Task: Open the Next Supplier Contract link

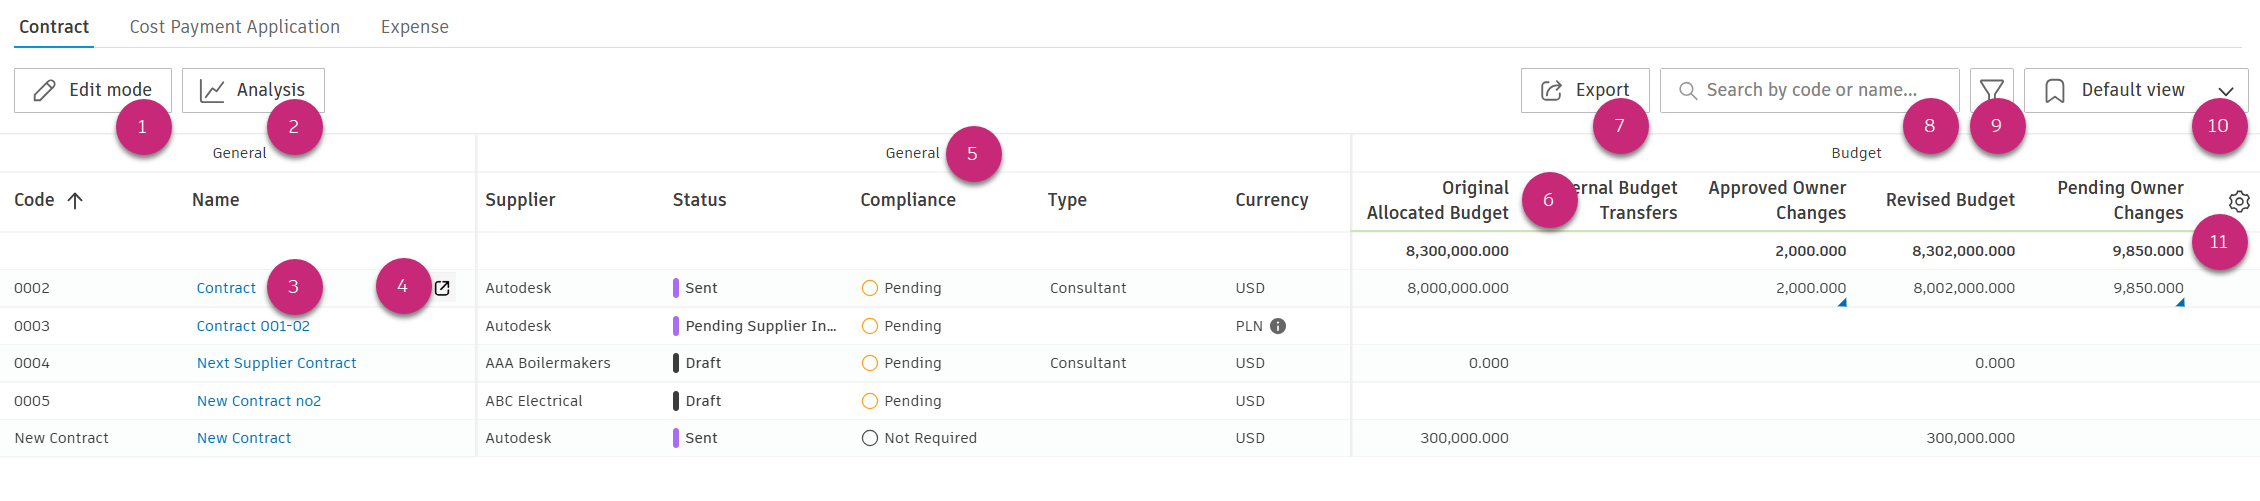Action: 276,363
